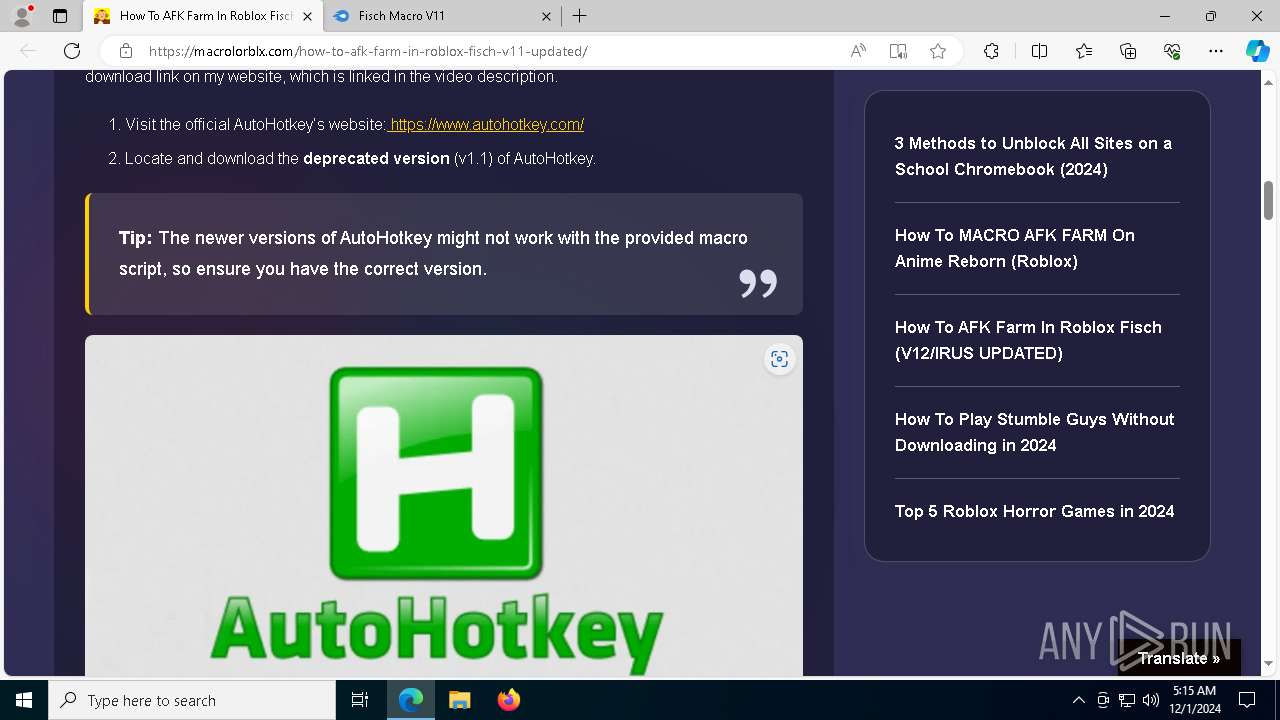Click the AutoHotkey logo image
Screen dimensions: 1280x720
tap(444, 505)
